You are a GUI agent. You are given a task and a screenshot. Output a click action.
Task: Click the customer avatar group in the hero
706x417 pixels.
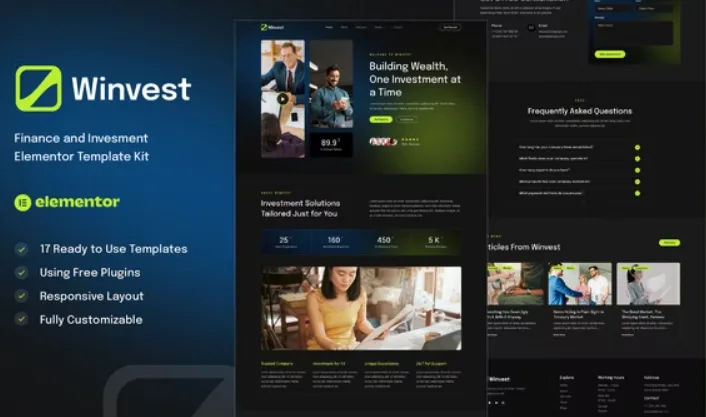coord(383,142)
